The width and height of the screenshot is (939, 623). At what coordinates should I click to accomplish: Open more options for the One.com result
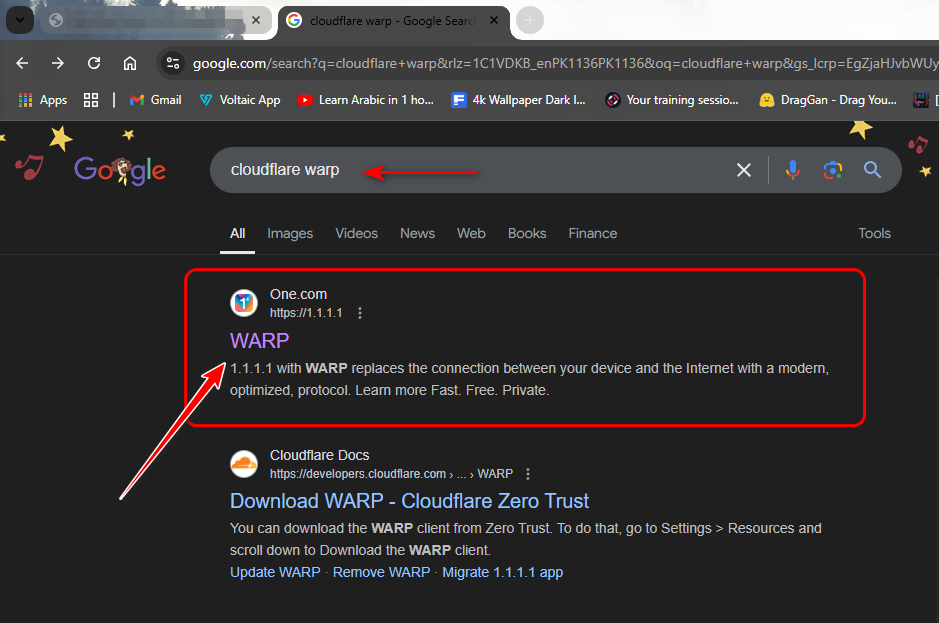pyautogui.click(x=359, y=313)
